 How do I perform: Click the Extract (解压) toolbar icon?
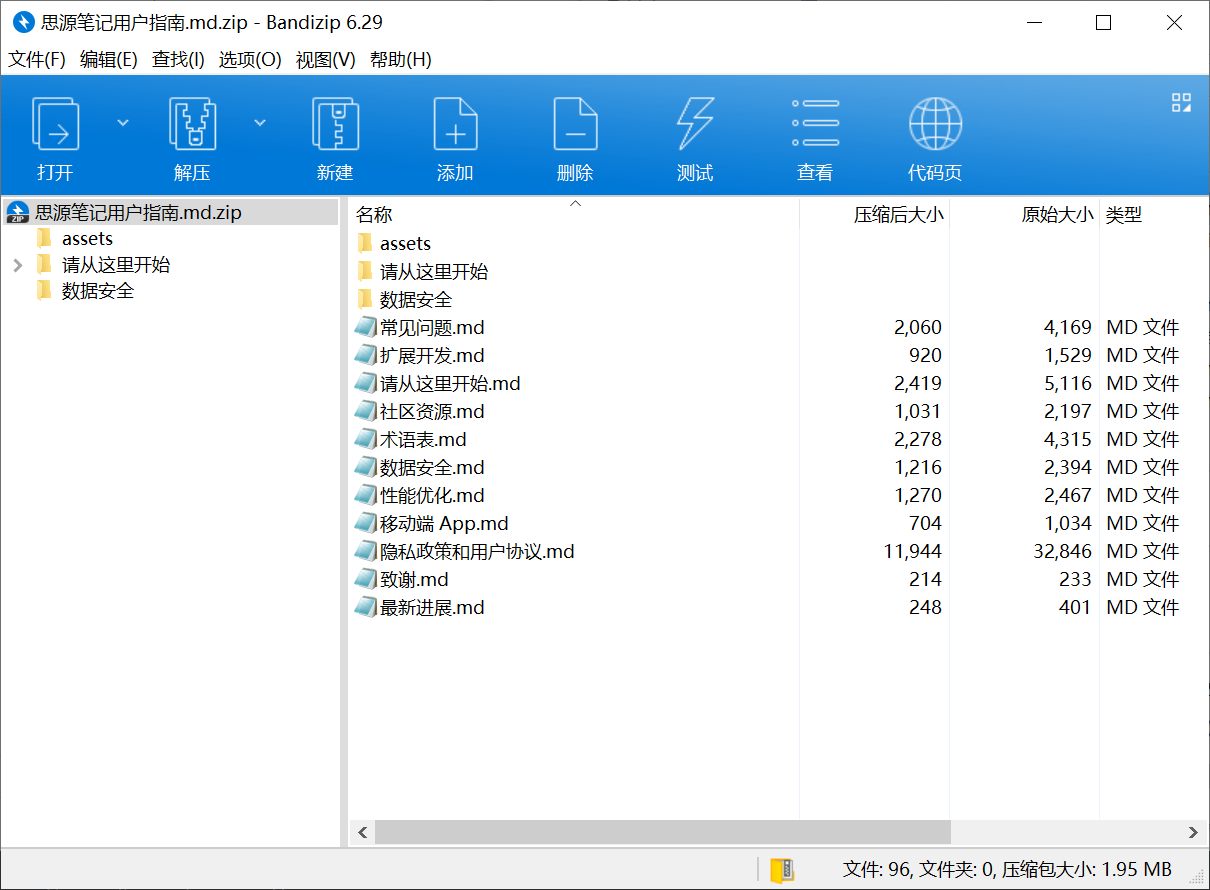[x=192, y=124]
